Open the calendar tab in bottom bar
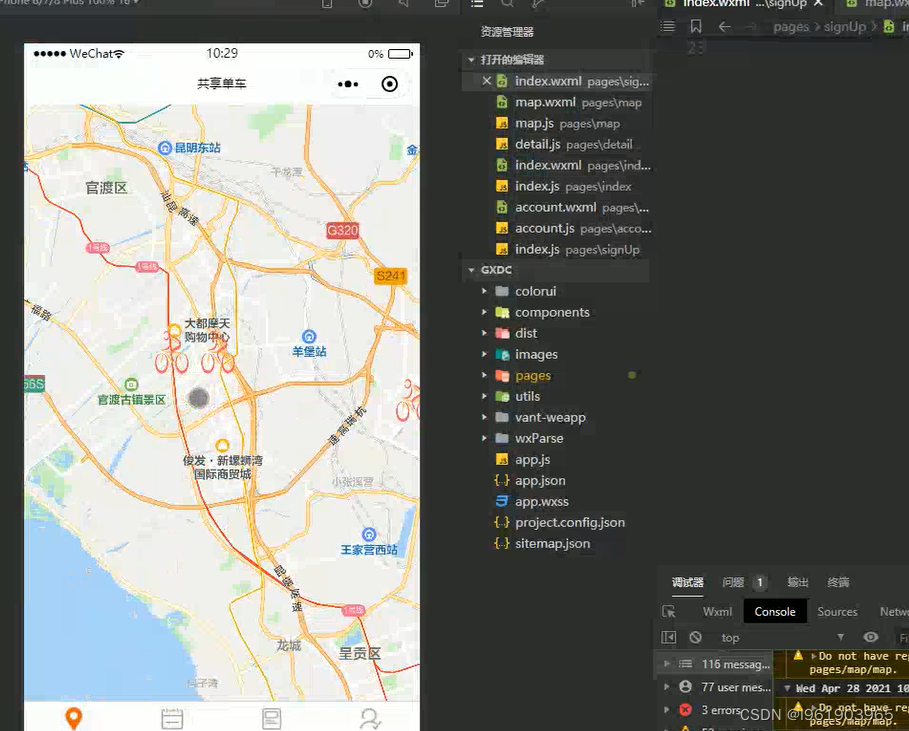 [x=172, y=718]
